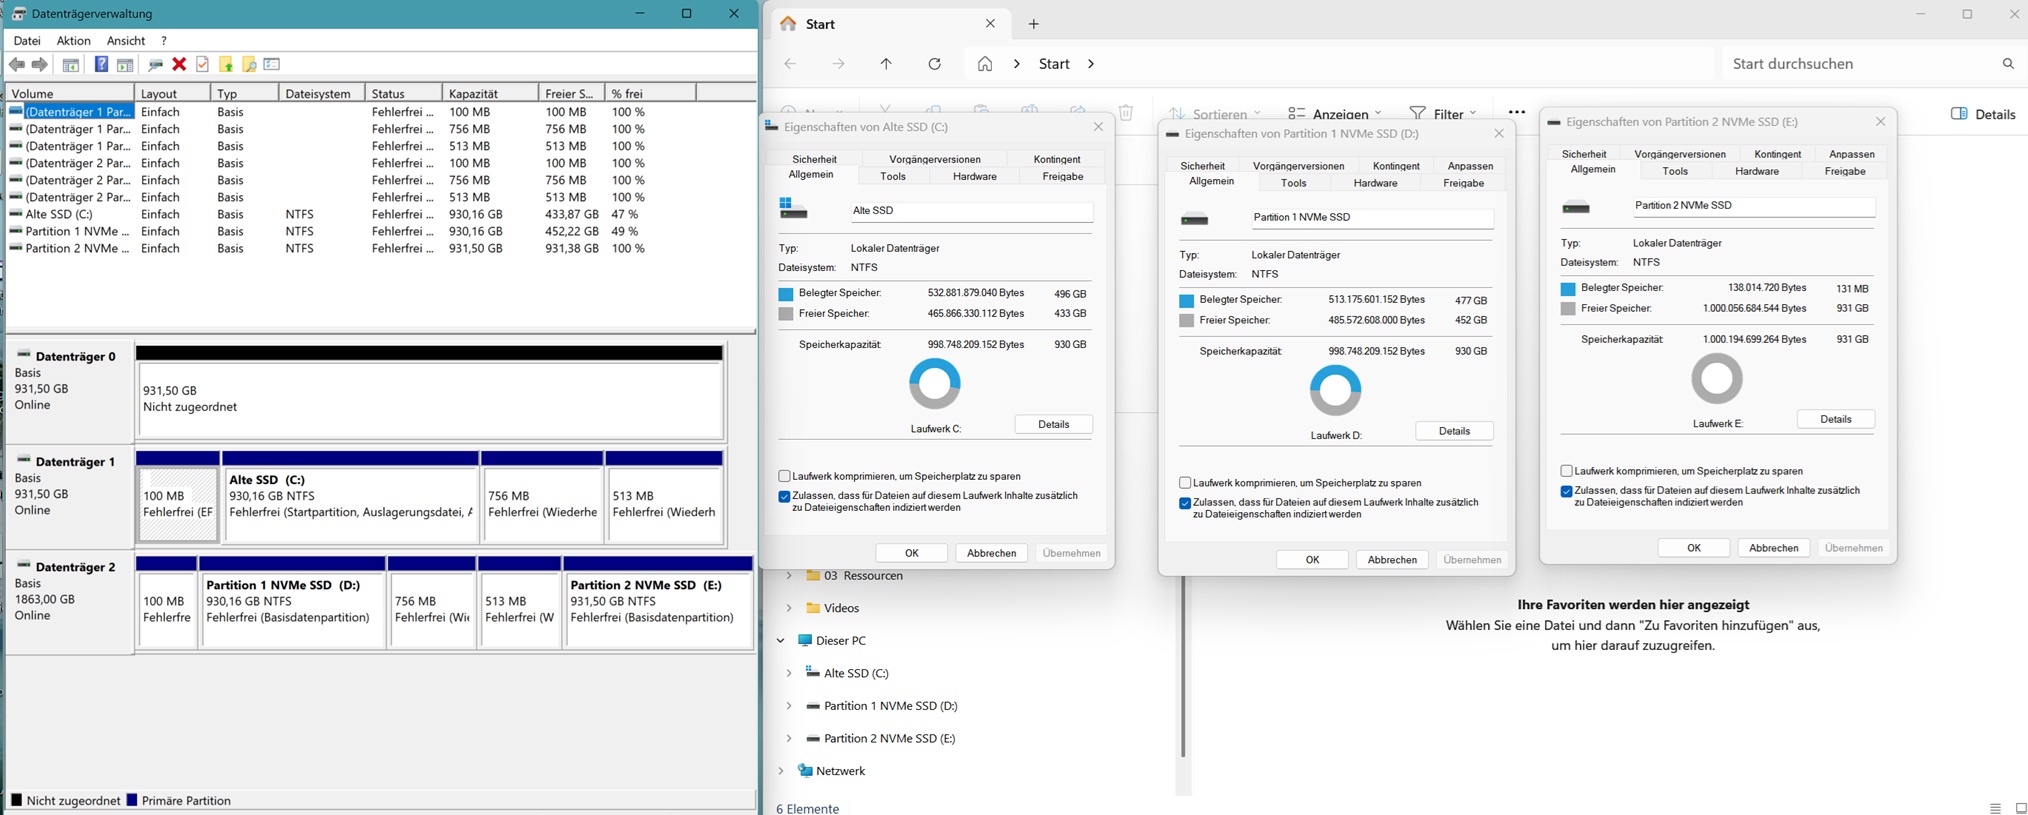The image size is (2028, 815).
Task: Switch to Tools tab in Alte SSD (C:) dialog
Action: tap(893, 176)
